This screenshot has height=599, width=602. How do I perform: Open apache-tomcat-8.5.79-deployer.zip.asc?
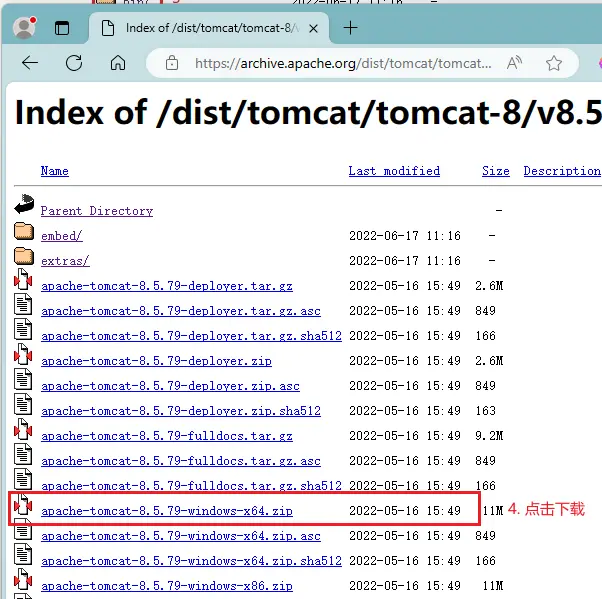[170, 386]
